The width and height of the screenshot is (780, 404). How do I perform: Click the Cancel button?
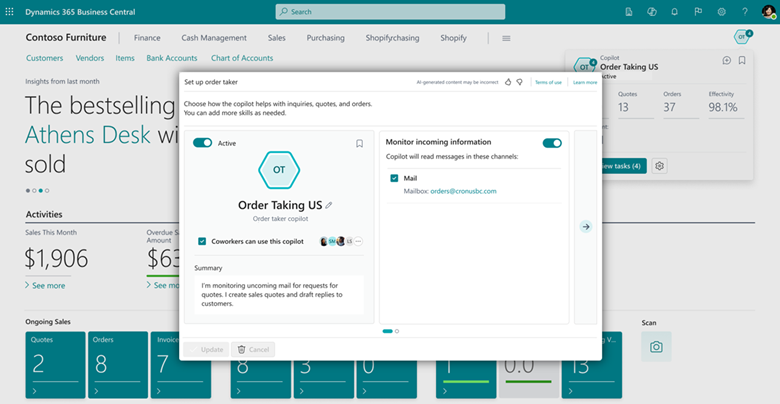coord(253,349)
